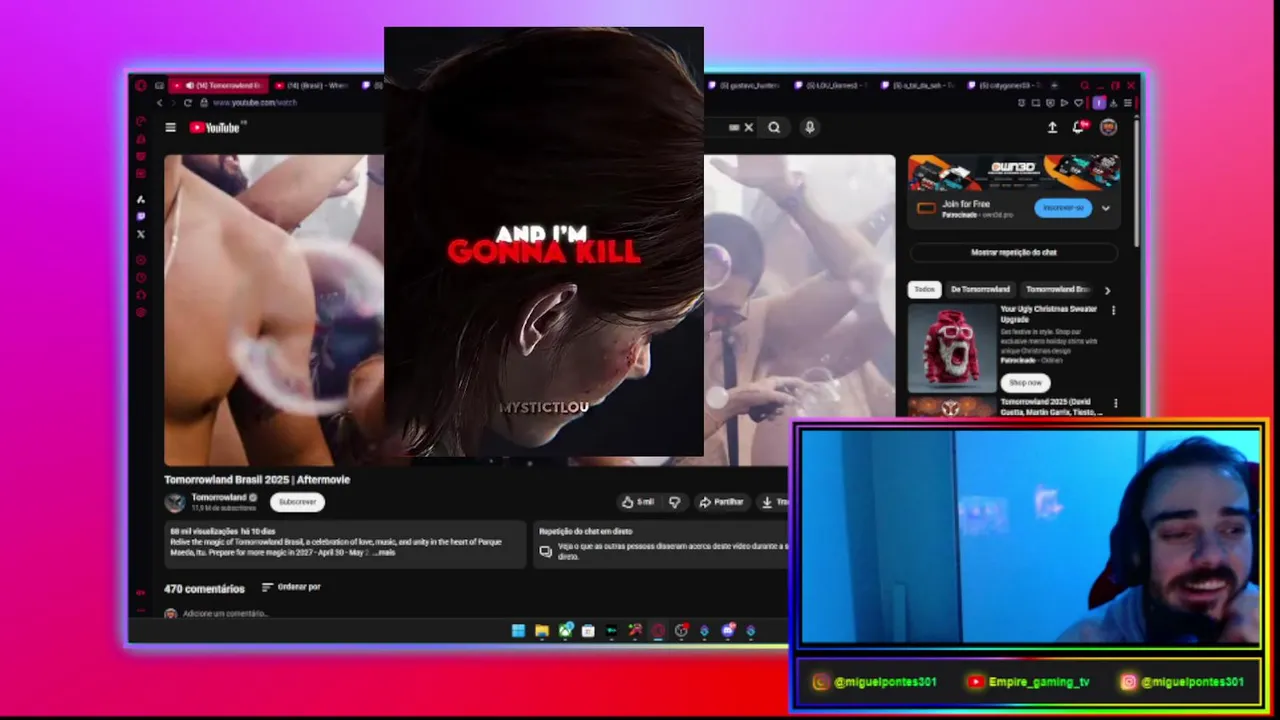Like the video showing 5 mil

(637, 502)
